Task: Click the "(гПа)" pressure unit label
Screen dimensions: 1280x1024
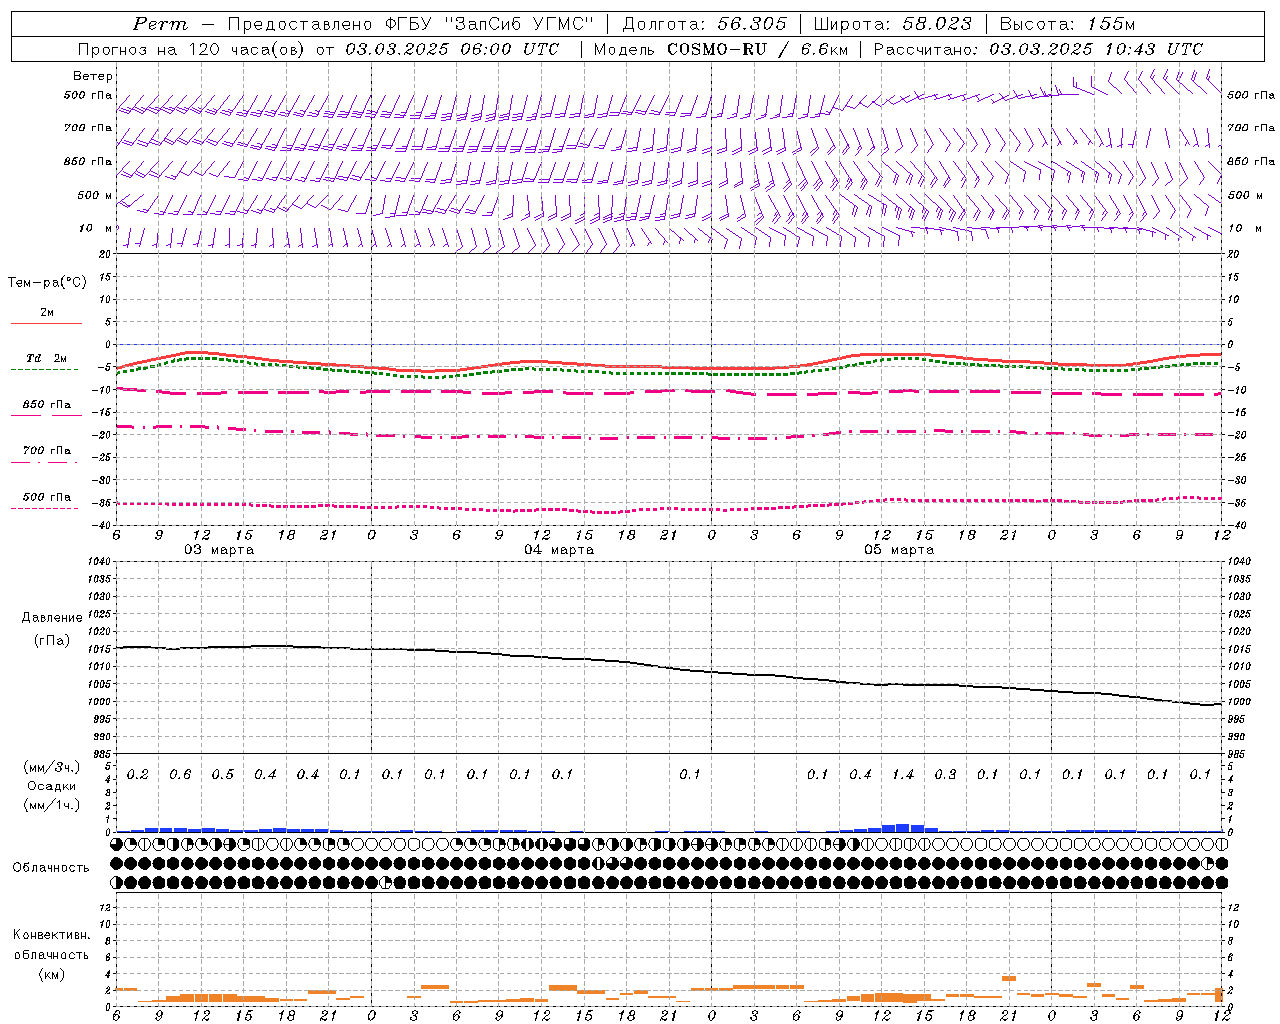Action: click(x=52, y=640)
